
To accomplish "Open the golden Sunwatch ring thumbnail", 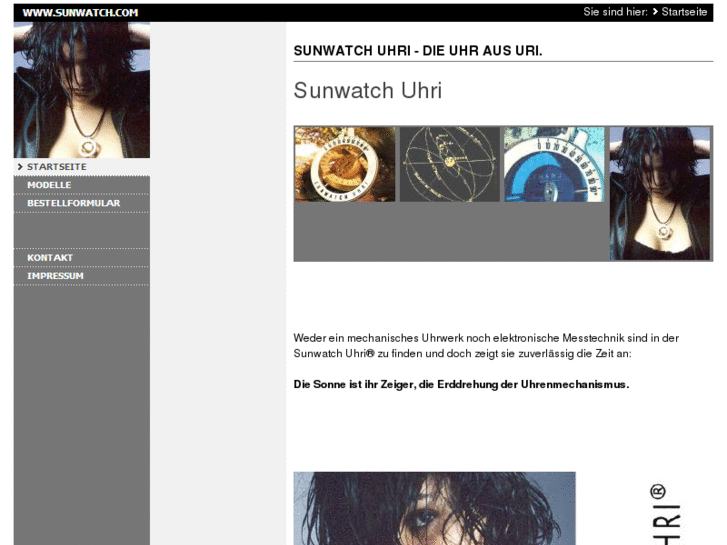I will 345,164.
